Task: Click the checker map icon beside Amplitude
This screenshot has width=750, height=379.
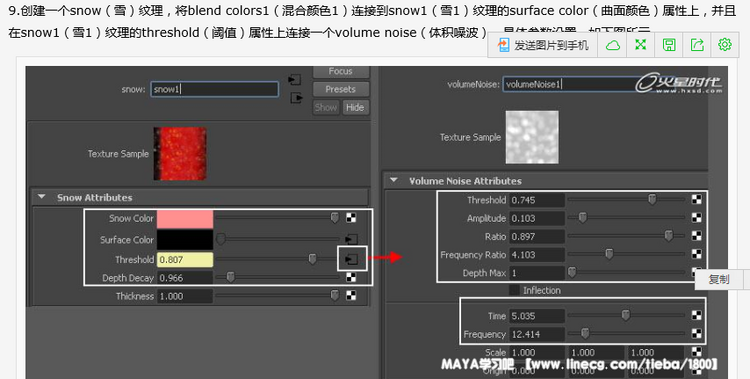Action: point(697,218)
